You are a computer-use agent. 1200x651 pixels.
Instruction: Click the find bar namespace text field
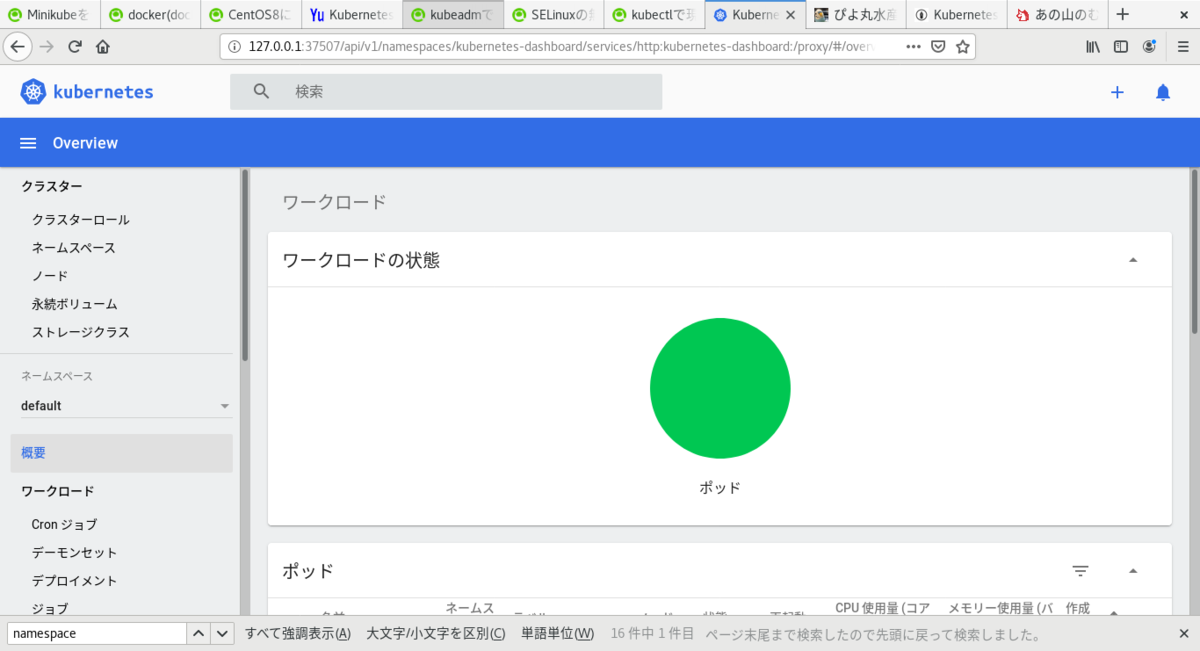point(97,633)
